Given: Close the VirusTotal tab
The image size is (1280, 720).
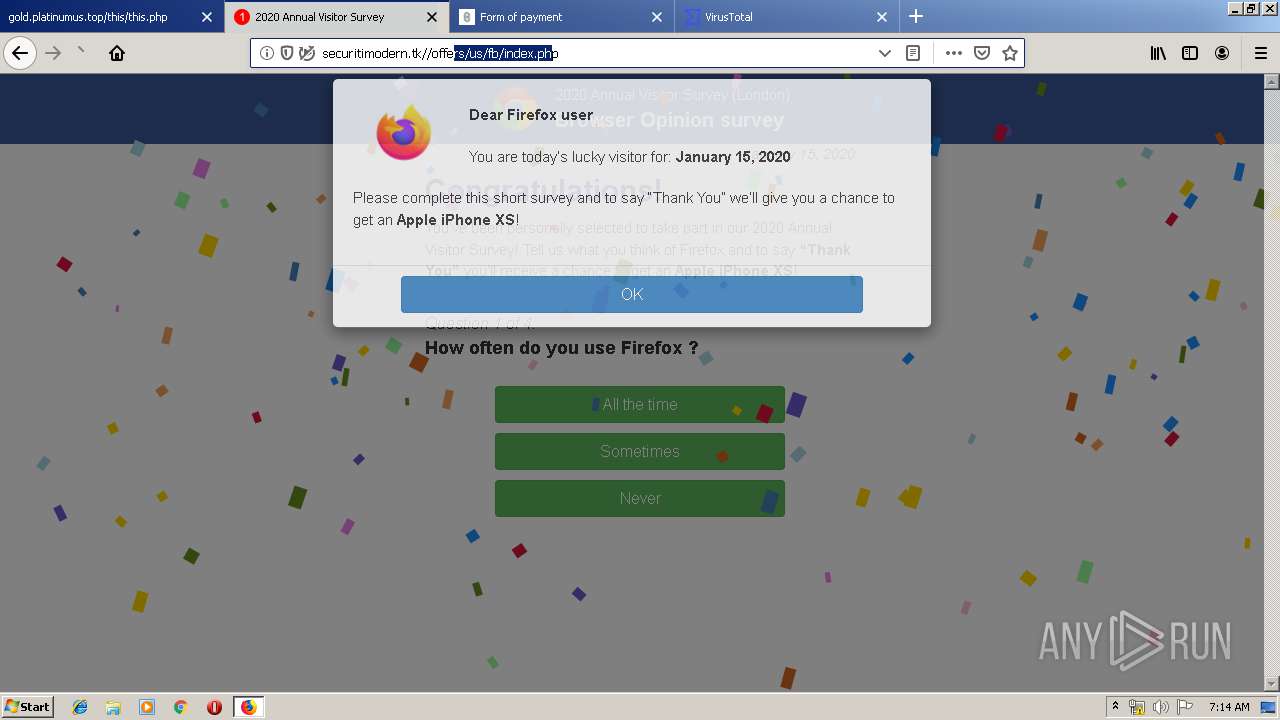Looking at the screenshot, I should click(x=882, y=17).
